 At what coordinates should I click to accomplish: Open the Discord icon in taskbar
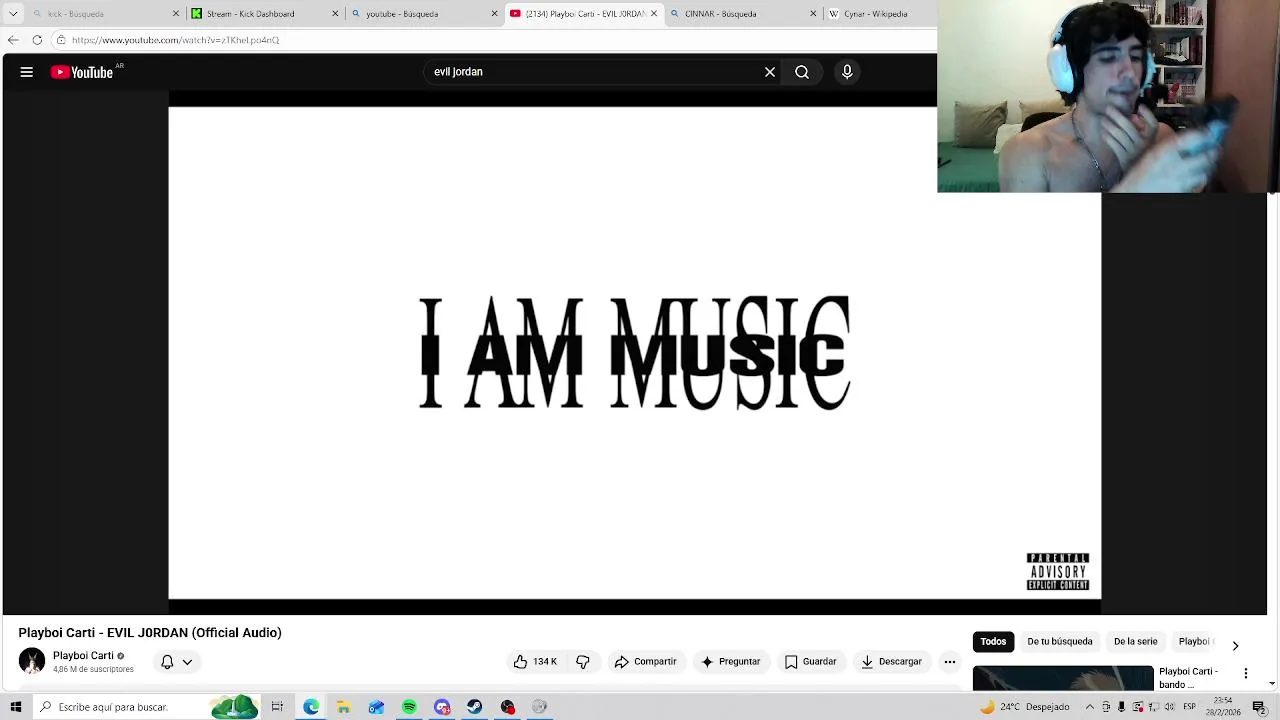pos(442,707)
